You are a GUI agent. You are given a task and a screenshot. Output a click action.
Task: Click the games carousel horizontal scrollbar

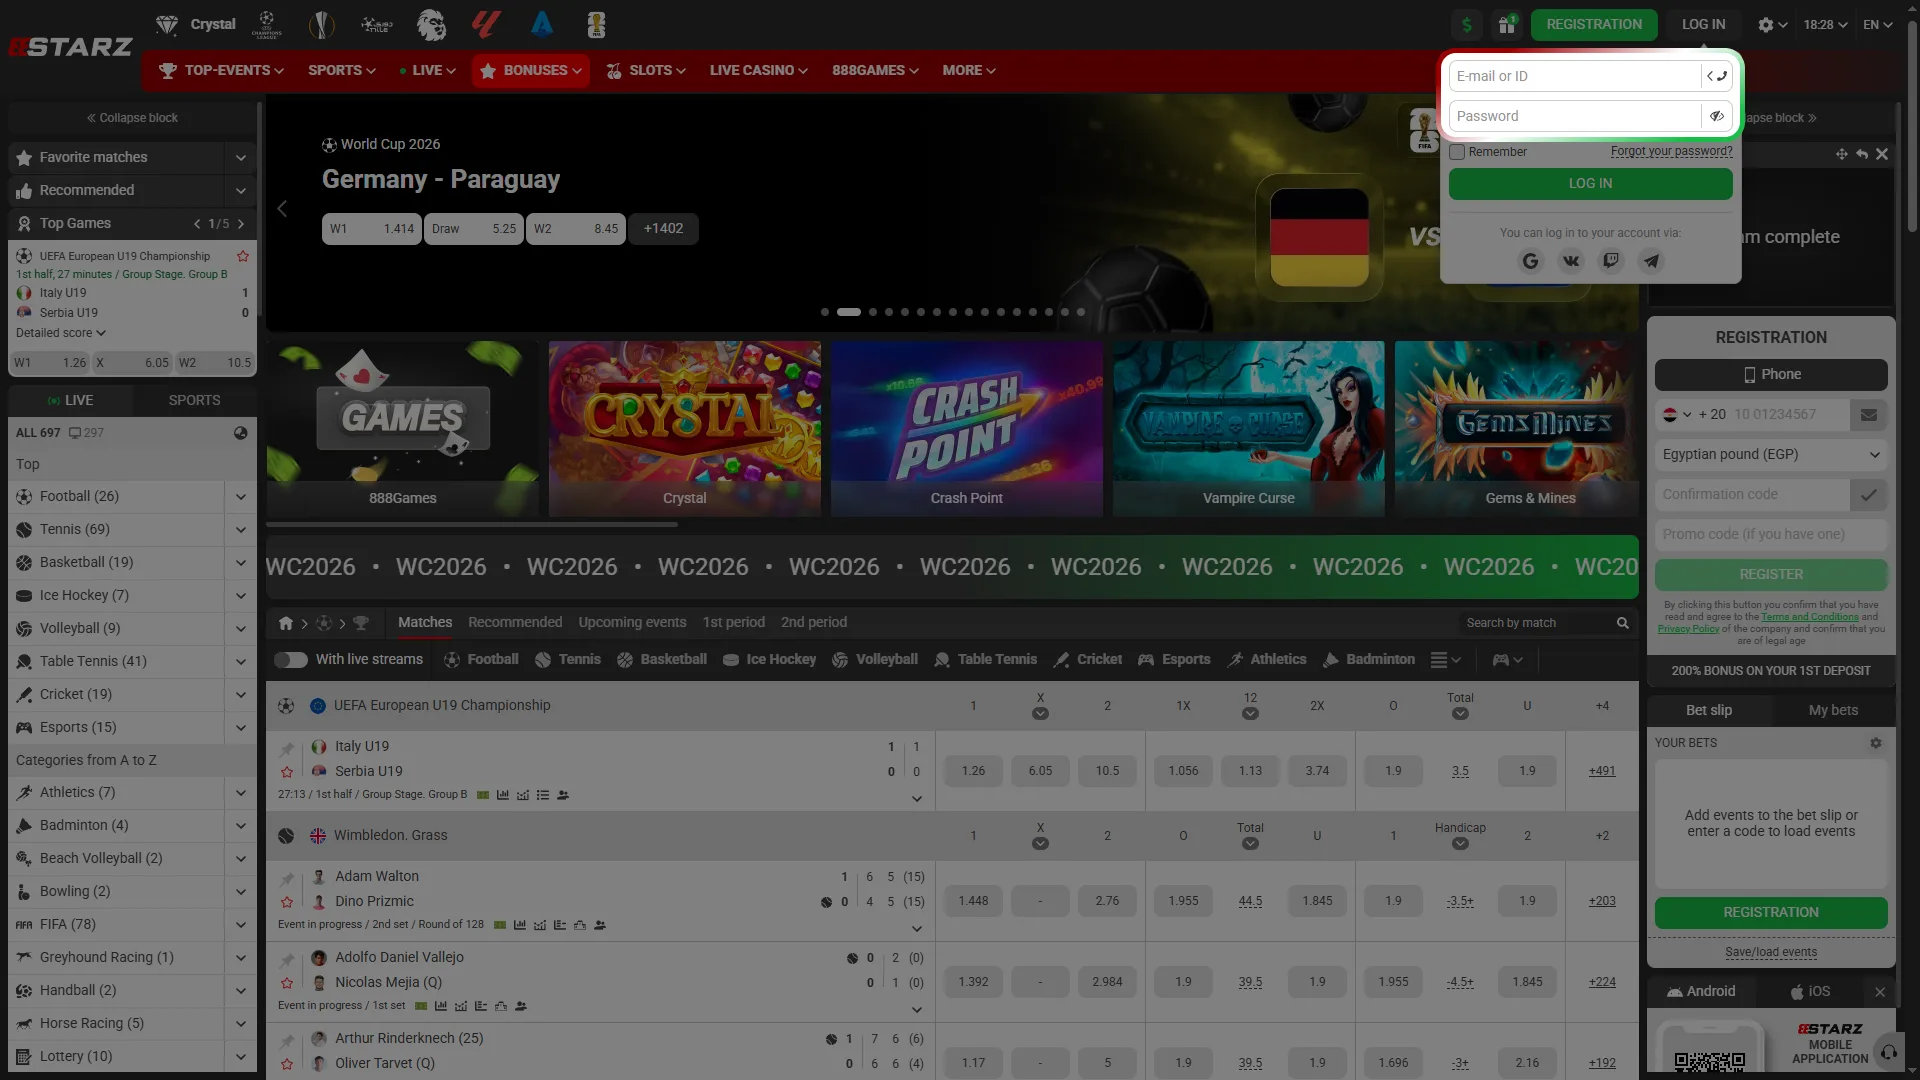[x=471, y=523]
